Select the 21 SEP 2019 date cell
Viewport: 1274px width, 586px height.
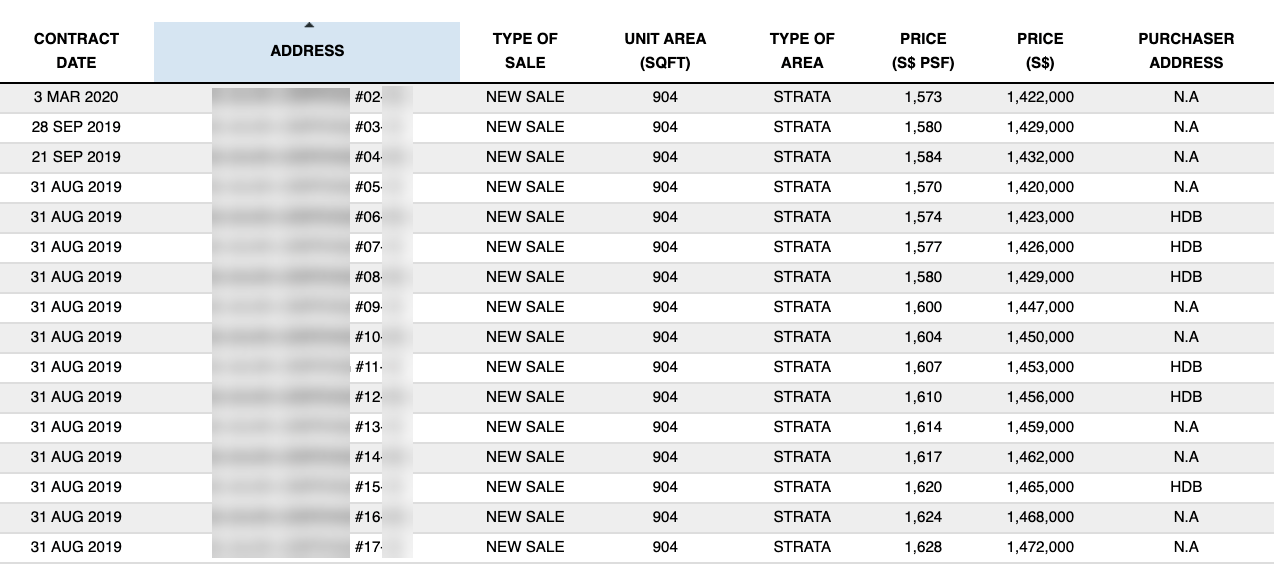76,157
